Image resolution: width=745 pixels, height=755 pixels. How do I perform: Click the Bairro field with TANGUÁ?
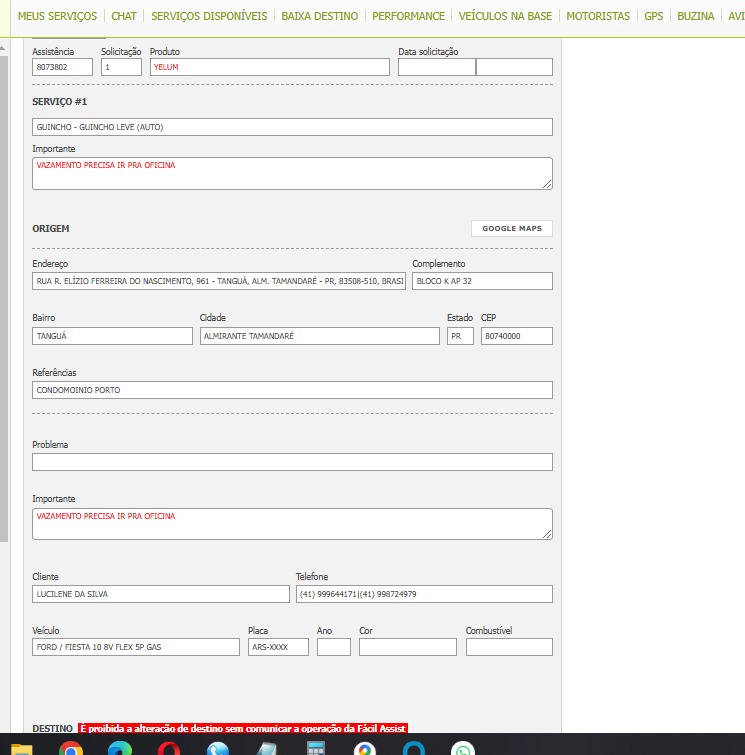point(112,336)
